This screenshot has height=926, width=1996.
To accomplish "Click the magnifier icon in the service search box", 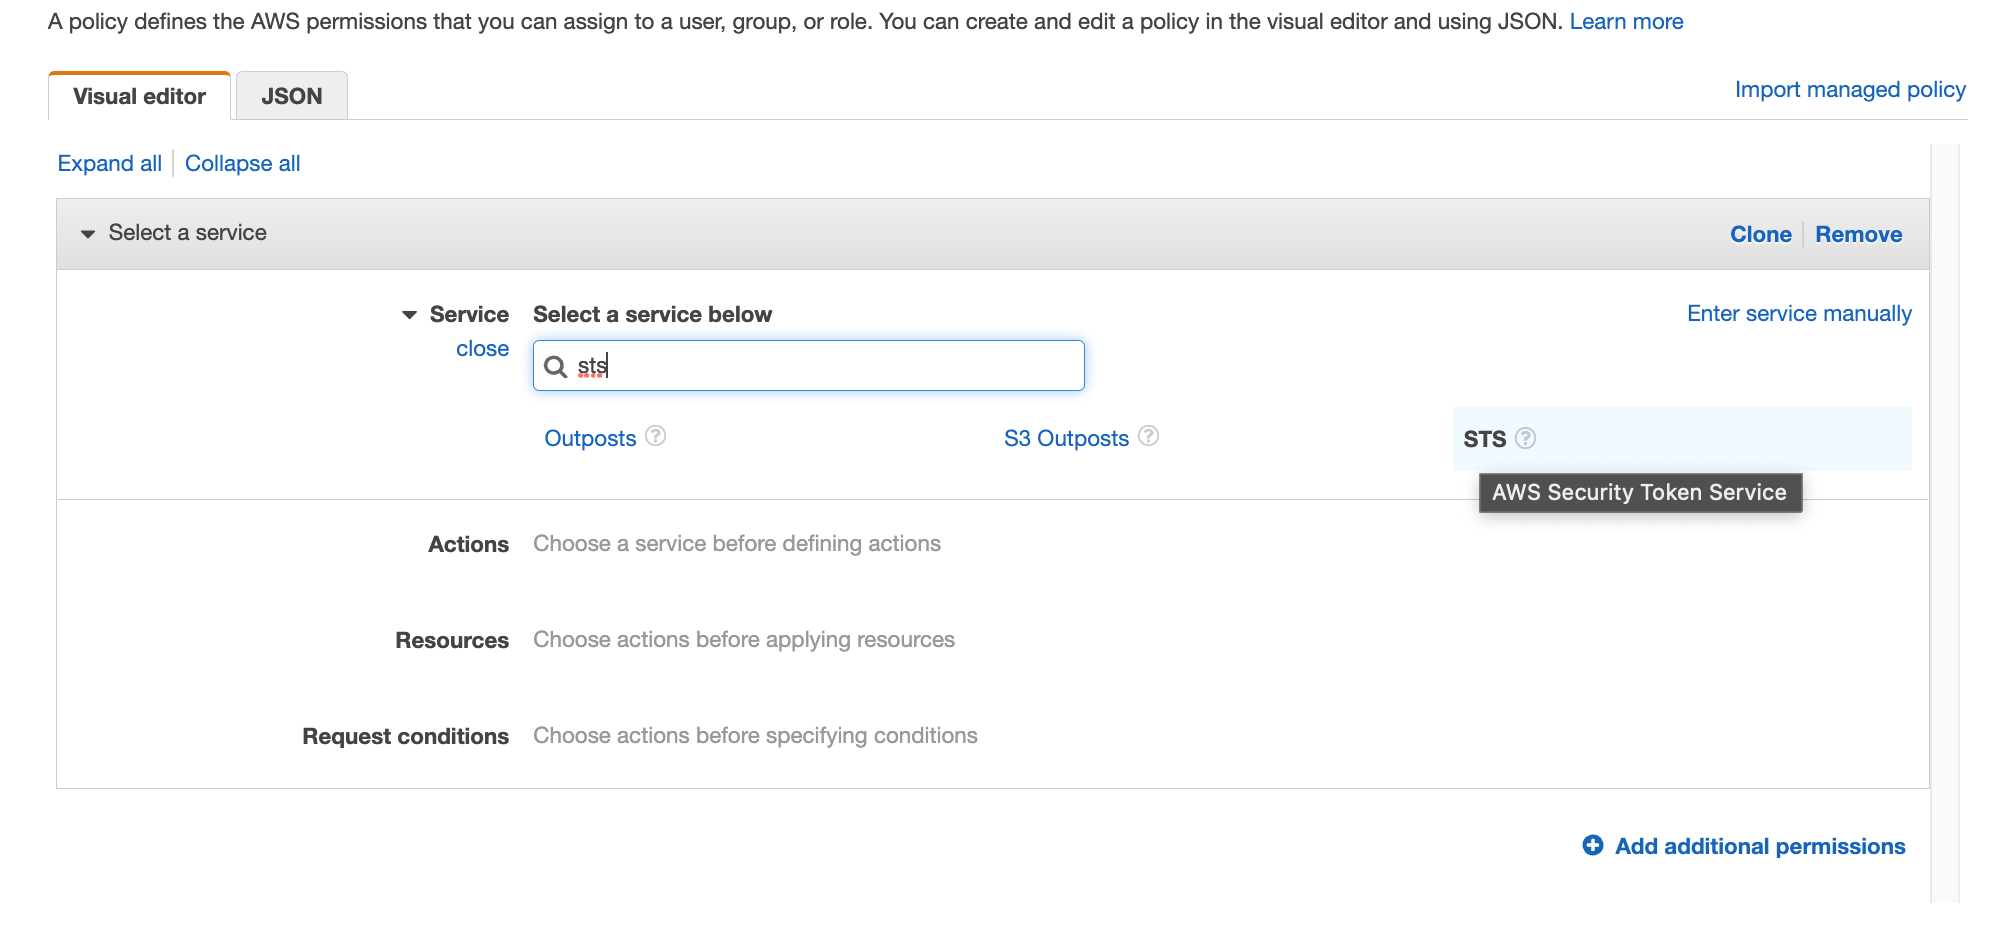I will [556, 366].
